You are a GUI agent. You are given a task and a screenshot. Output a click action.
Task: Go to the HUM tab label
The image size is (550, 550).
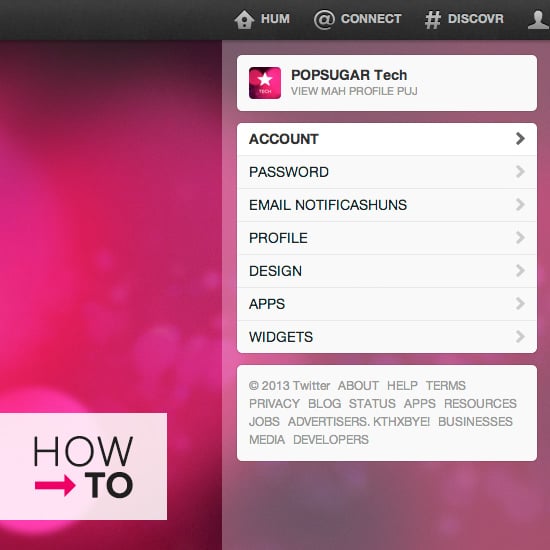[275, 19]
